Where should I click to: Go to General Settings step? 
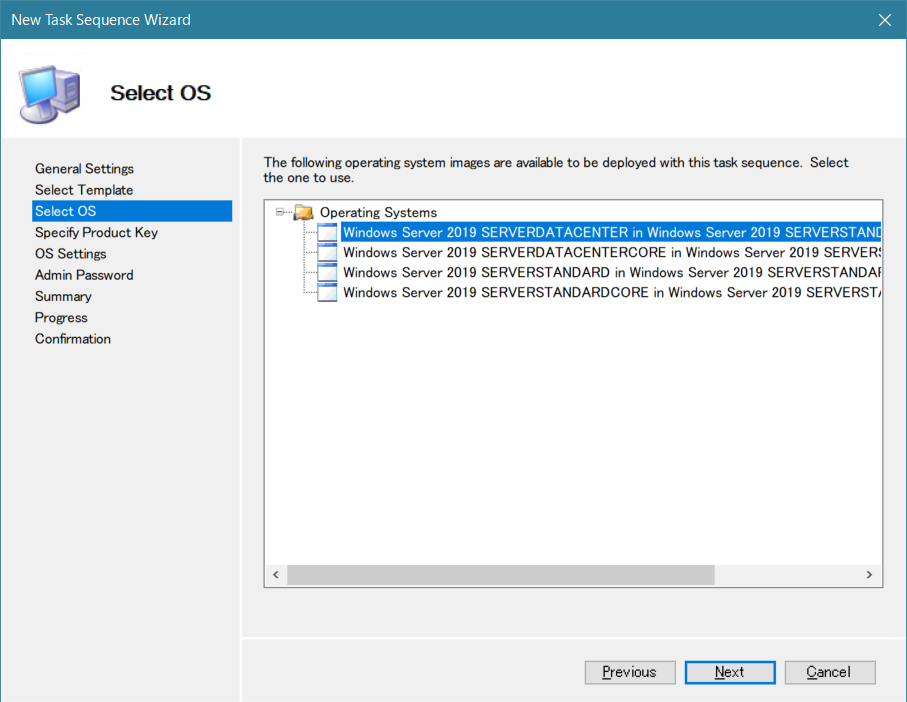[84, 168]
